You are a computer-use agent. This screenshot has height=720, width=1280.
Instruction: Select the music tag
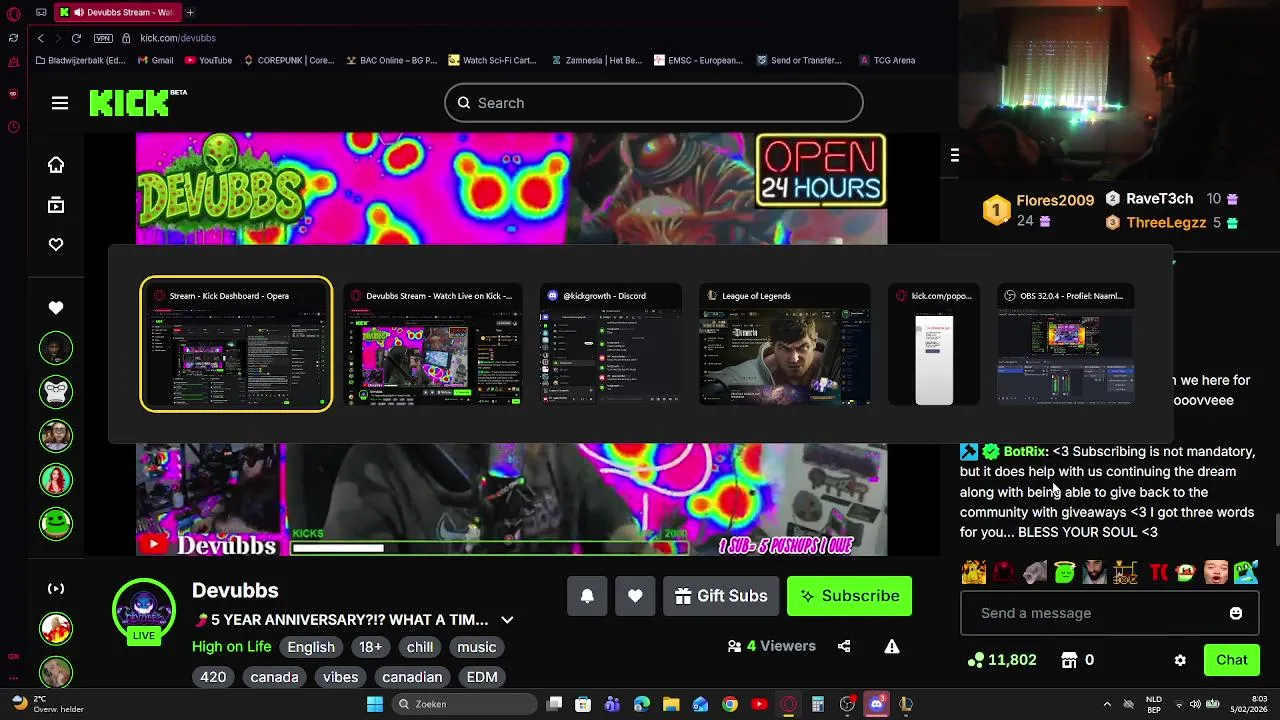[x=477, y=647]
